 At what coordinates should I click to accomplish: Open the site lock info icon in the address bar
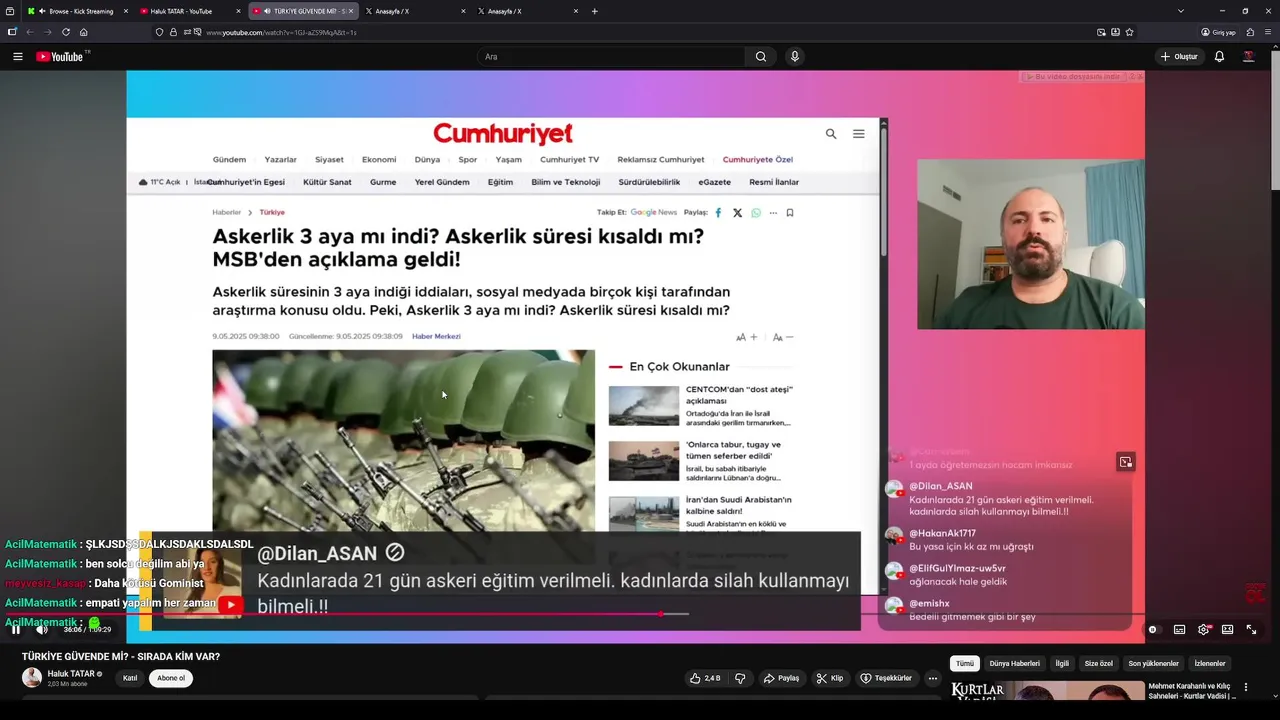click(173, 32)
